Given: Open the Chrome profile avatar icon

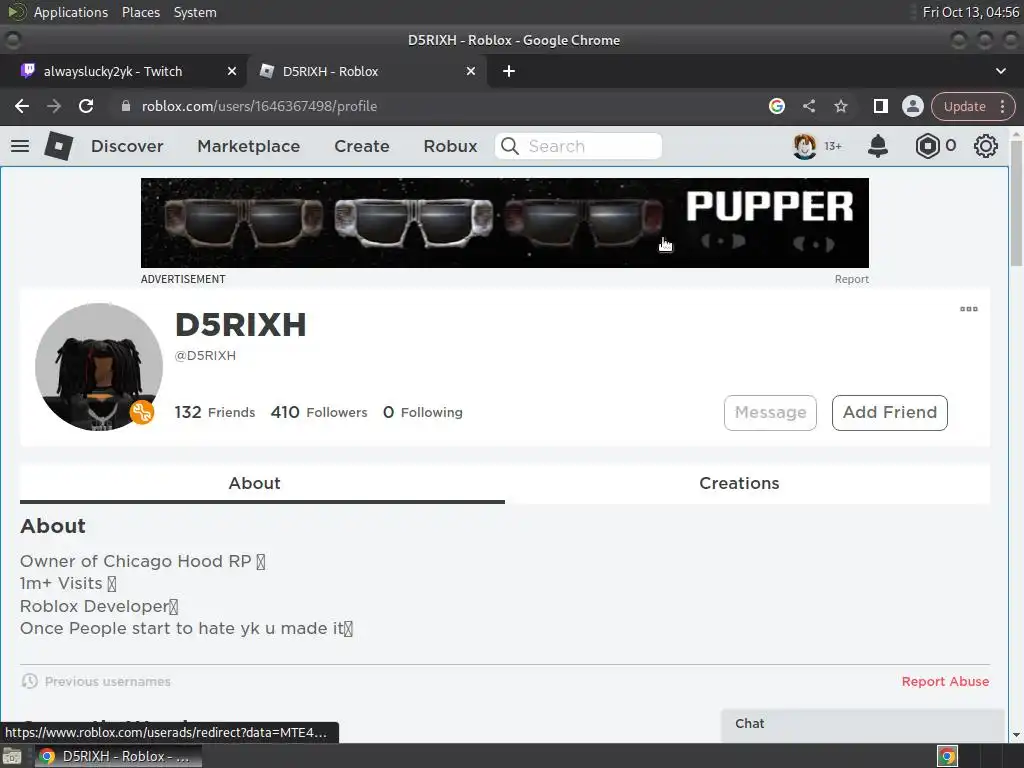Looking at the screenshot, I should (x=912, y=106).
